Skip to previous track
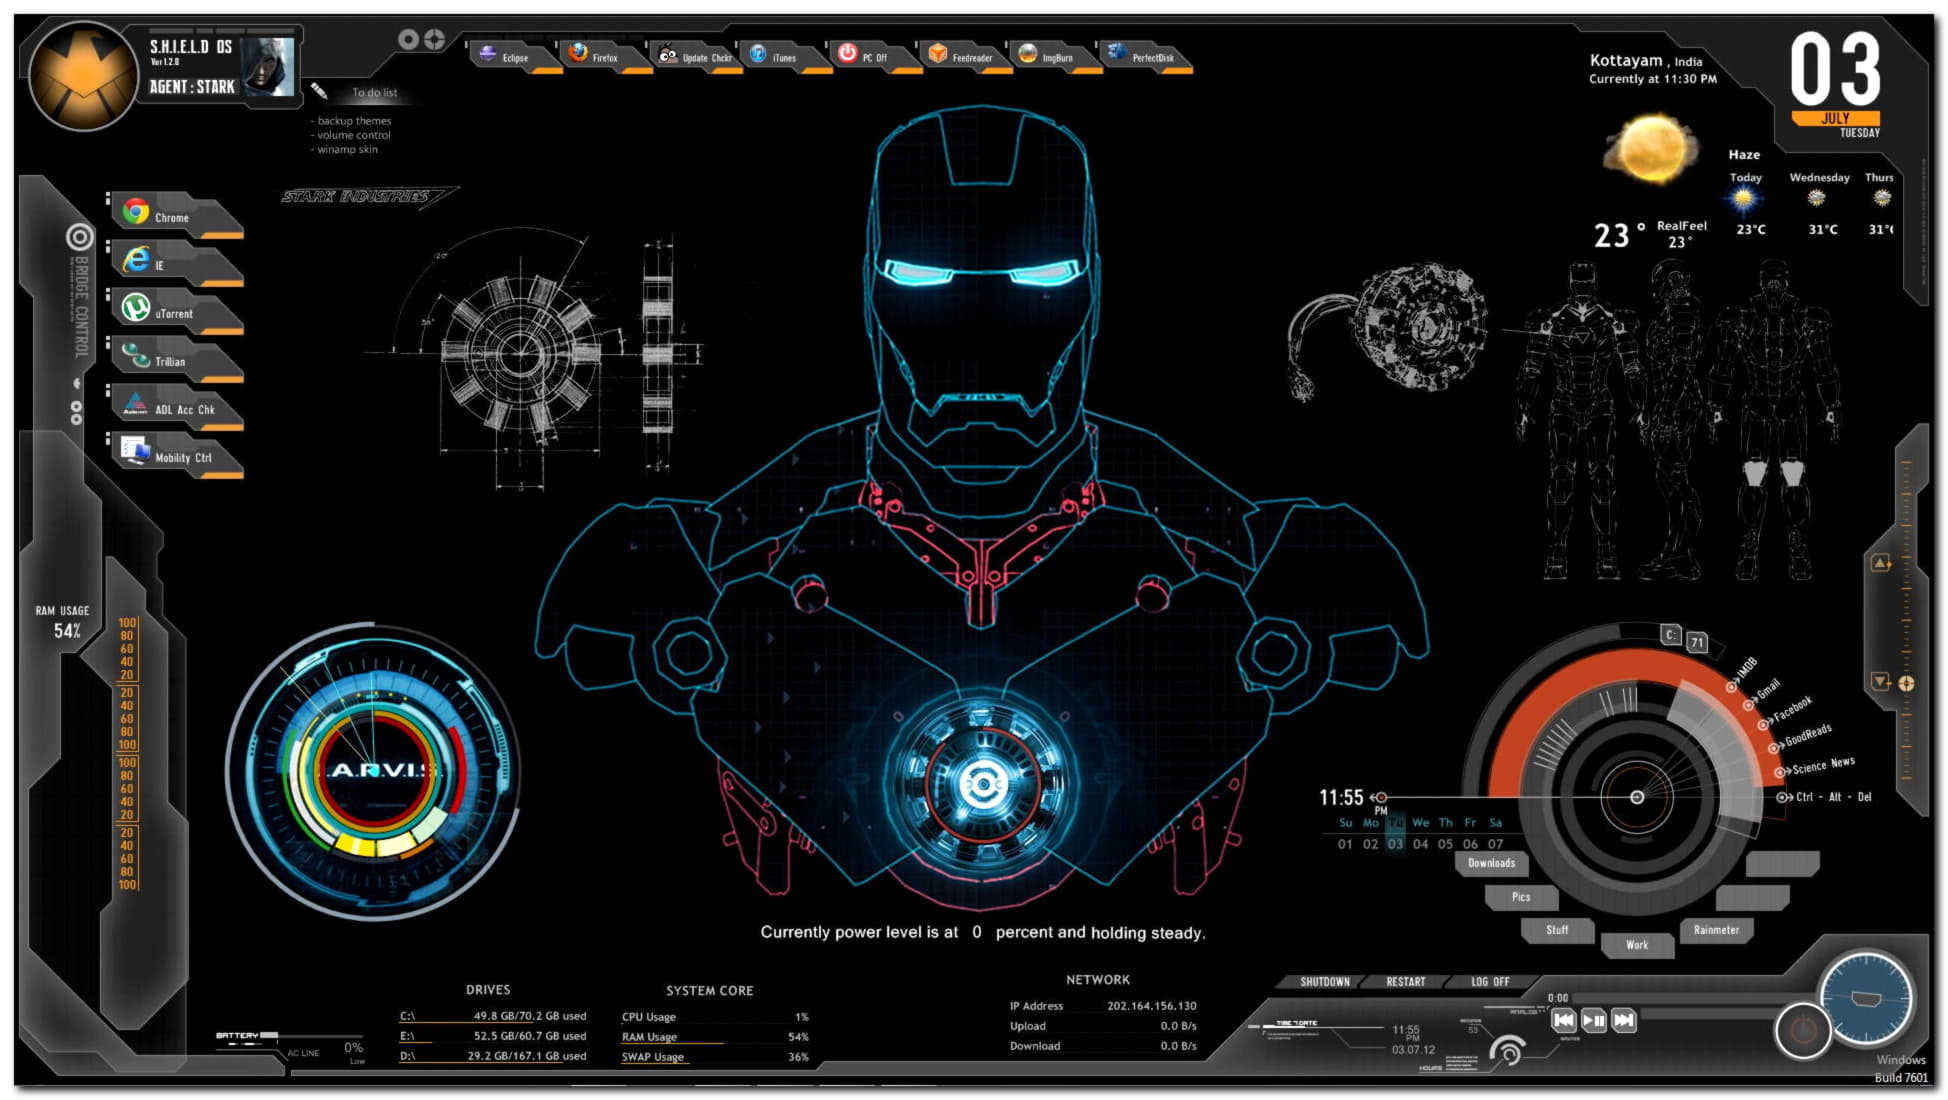 point(1564,1020)
